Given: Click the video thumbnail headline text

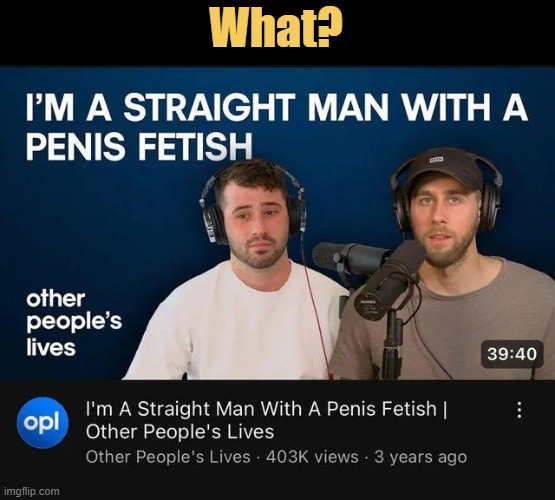Looking at the screenshot, I should tap(277, 126).
